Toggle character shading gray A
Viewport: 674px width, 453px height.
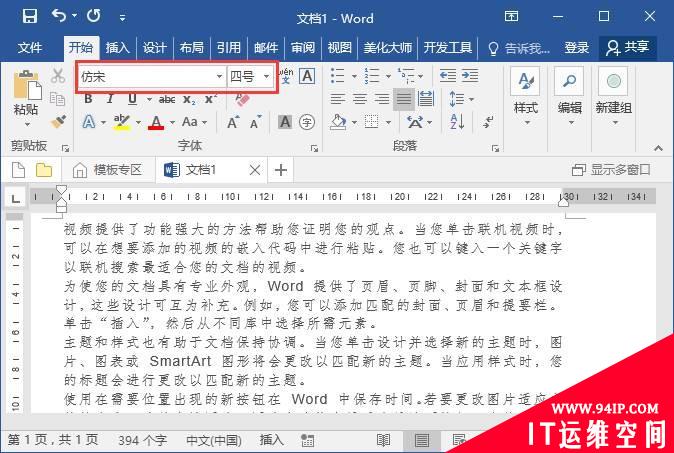tap(285, 122)
